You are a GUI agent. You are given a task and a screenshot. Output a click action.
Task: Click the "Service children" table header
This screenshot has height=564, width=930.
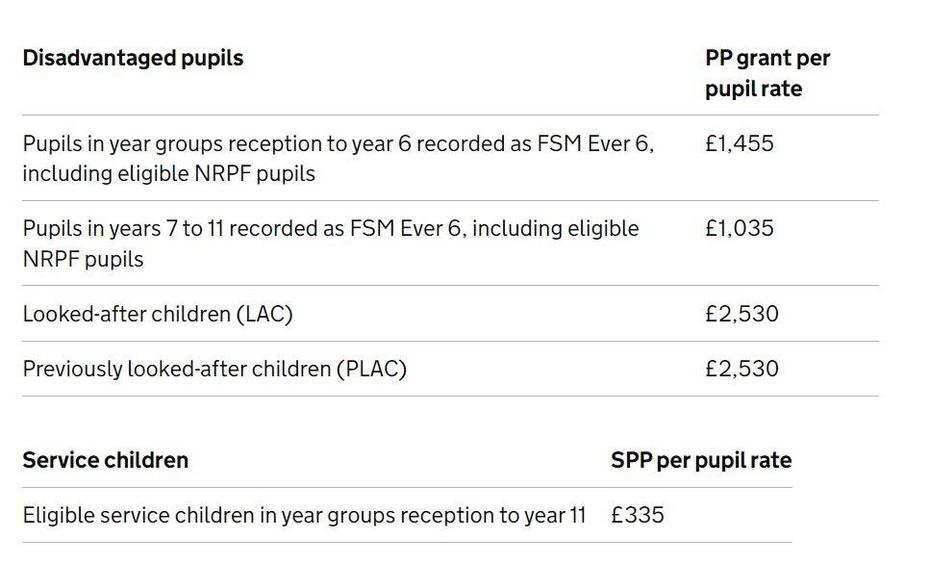(x=105, y=460)
